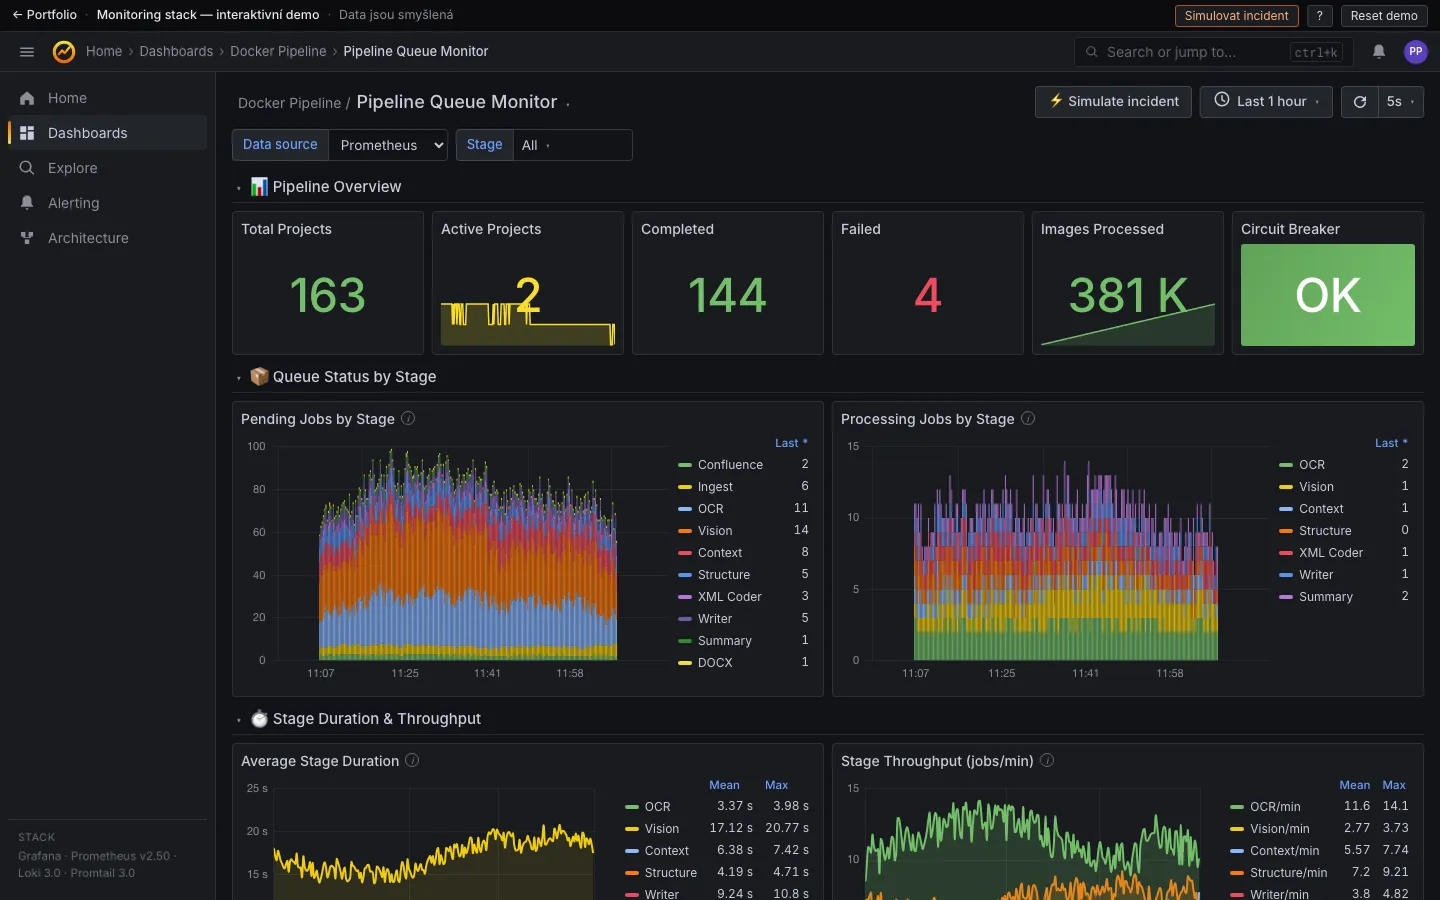Image resolution: width=1440 pixels, height=900 pixels.
Task: Go back to Portfolio link
Action: 44,15
